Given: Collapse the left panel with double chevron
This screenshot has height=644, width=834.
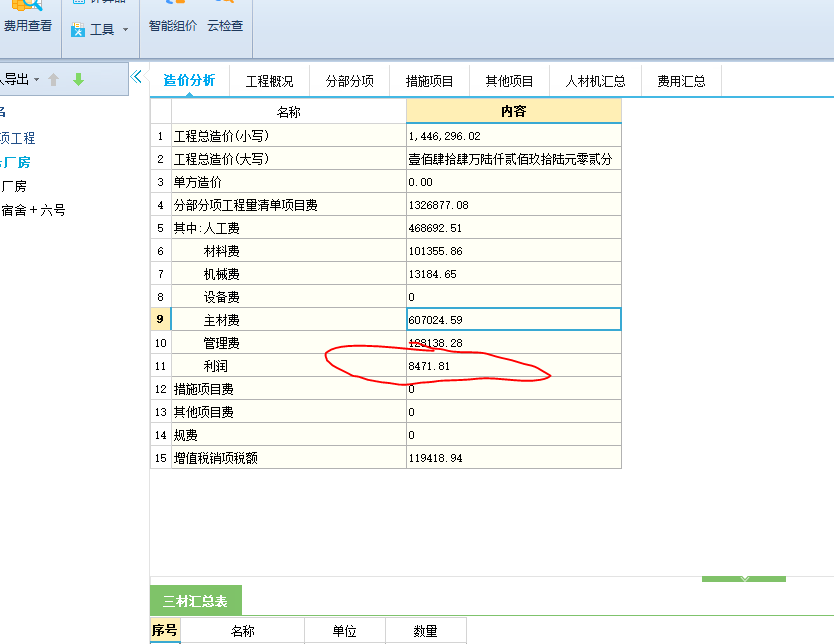Looking at the screenshot, I should point(136,77).
